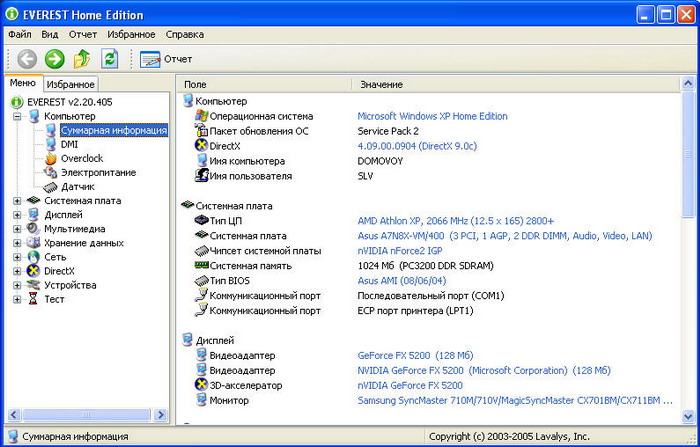
Task: Expand the Хранение данных tree node
Action: [17, 243]
